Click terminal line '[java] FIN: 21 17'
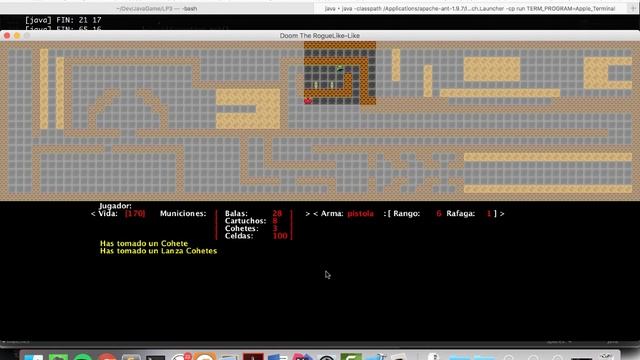The width and height of the screenshot is (640, 360). point(63,20)
